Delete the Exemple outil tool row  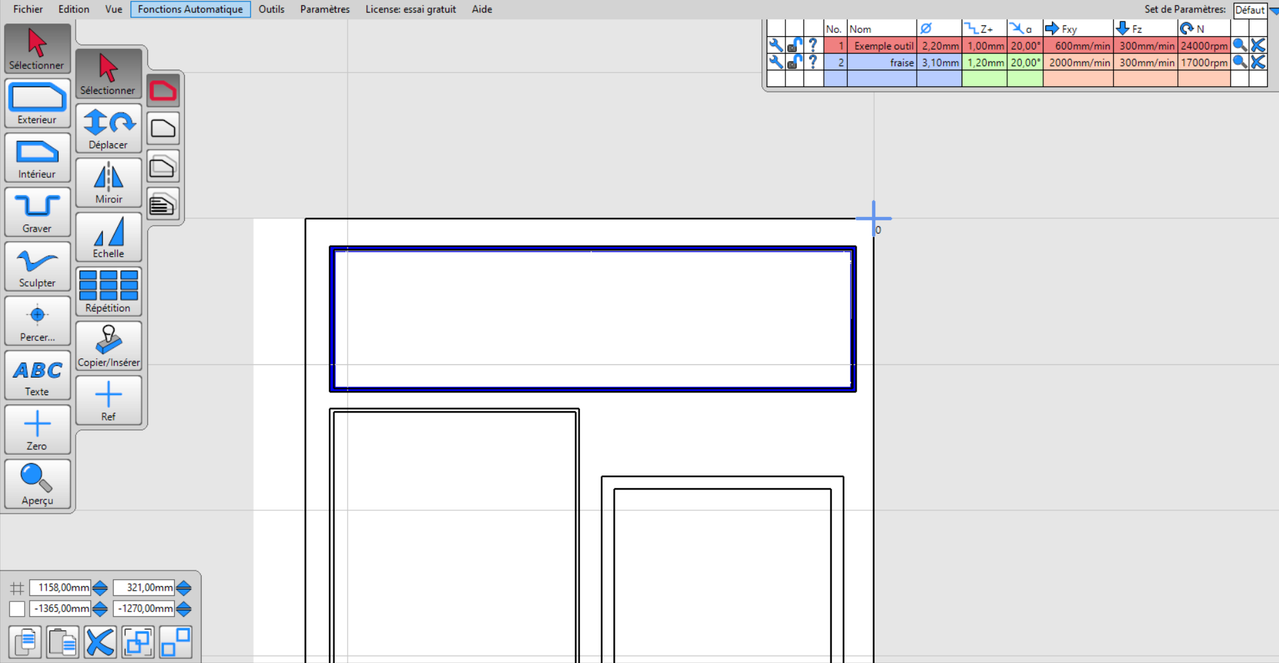tap(1258, 46)
